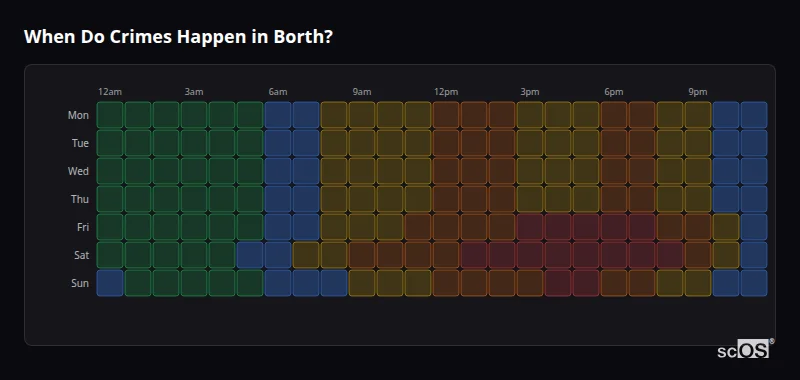Image resolution: width=800 pixels, height=380 pixels.
Task: Select the 9pm column header
Action: click(x=698, y=92)
